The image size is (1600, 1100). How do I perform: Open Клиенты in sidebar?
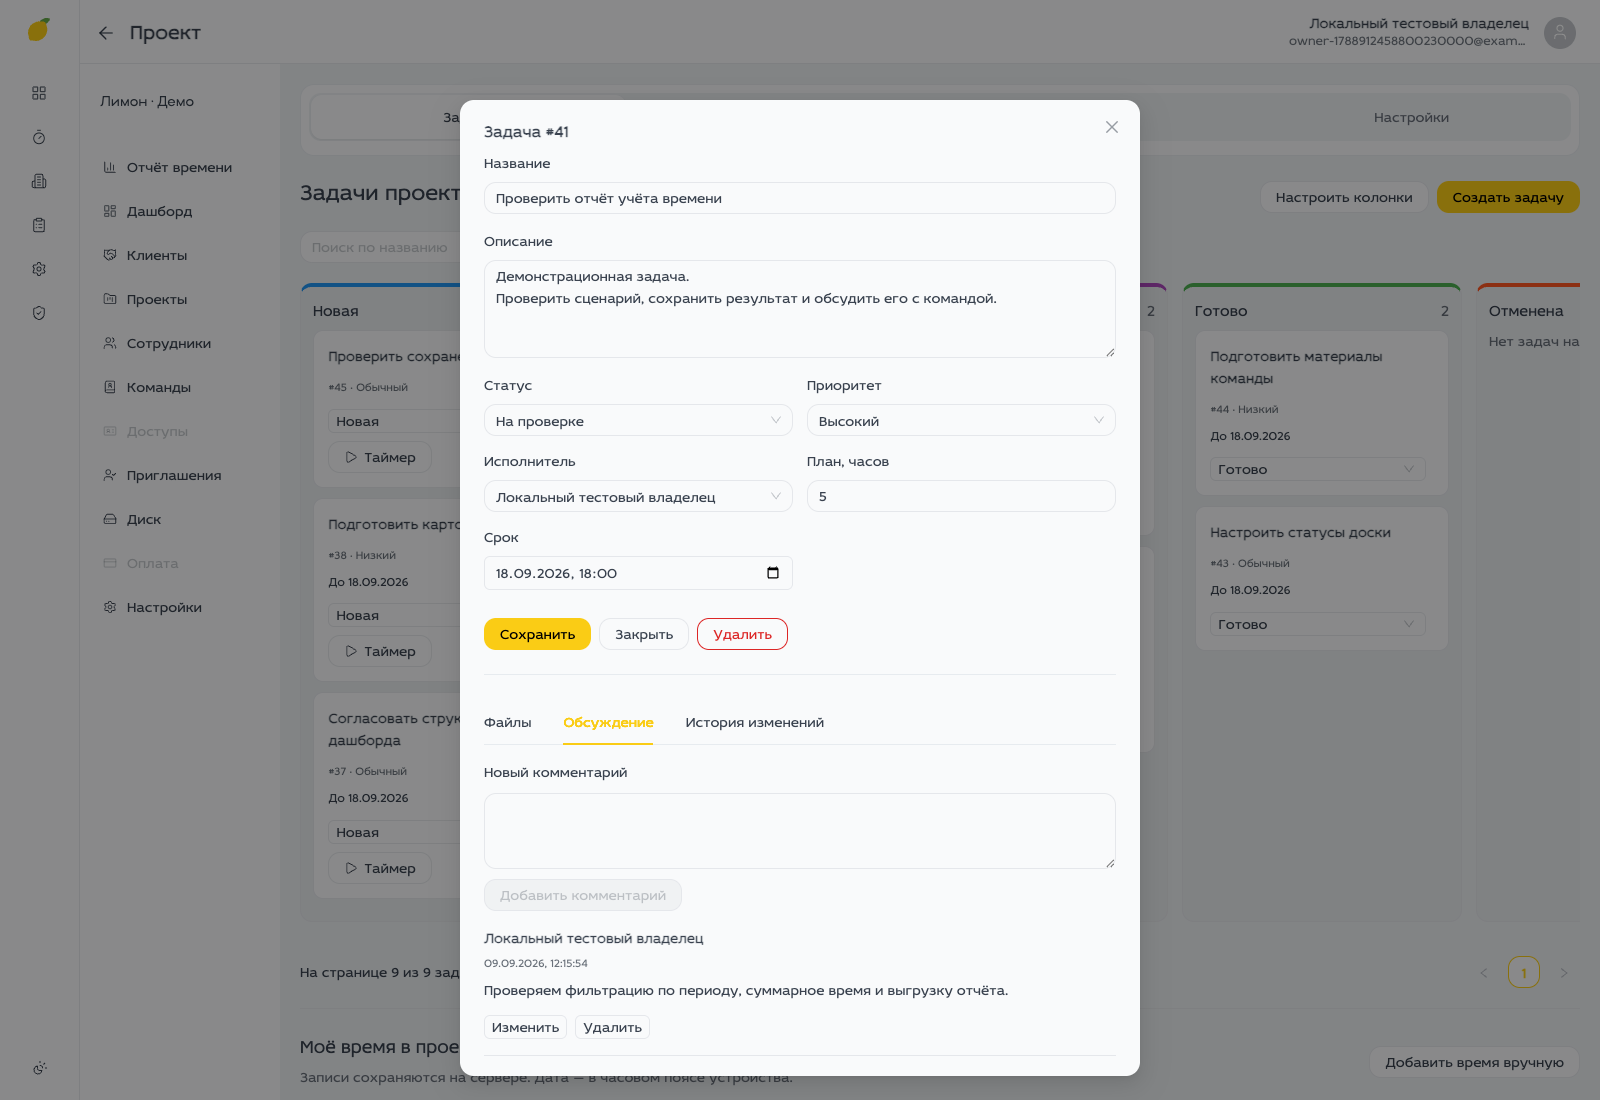coord(146,255)
